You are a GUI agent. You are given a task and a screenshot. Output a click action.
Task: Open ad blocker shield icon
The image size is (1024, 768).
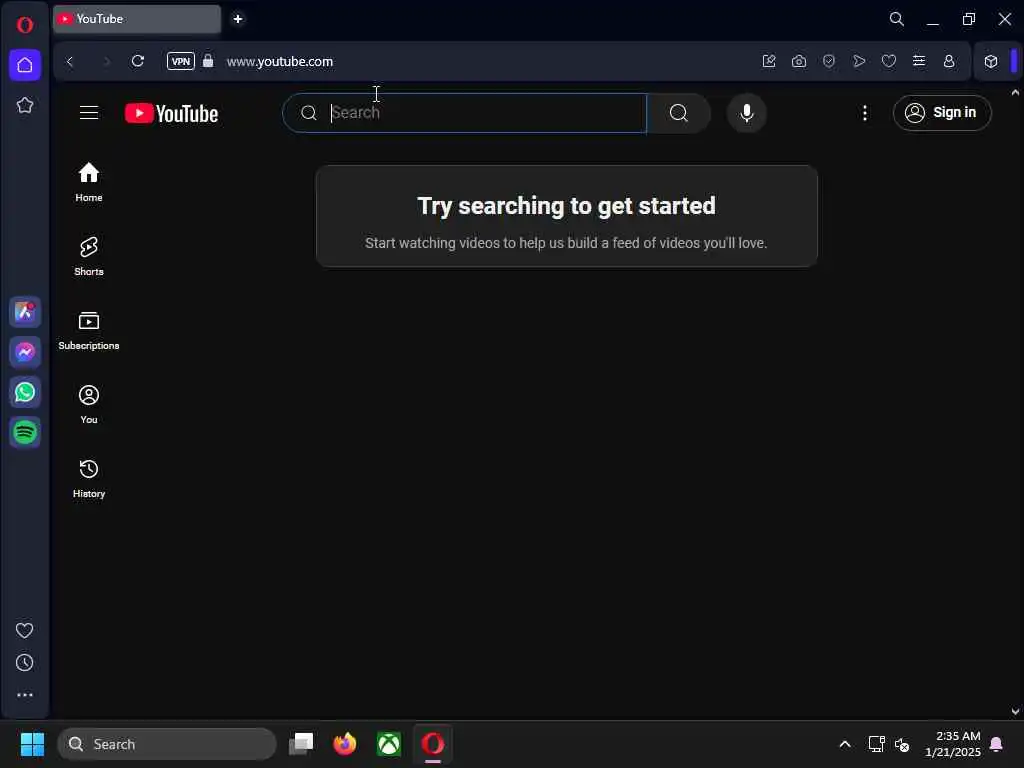829,61
